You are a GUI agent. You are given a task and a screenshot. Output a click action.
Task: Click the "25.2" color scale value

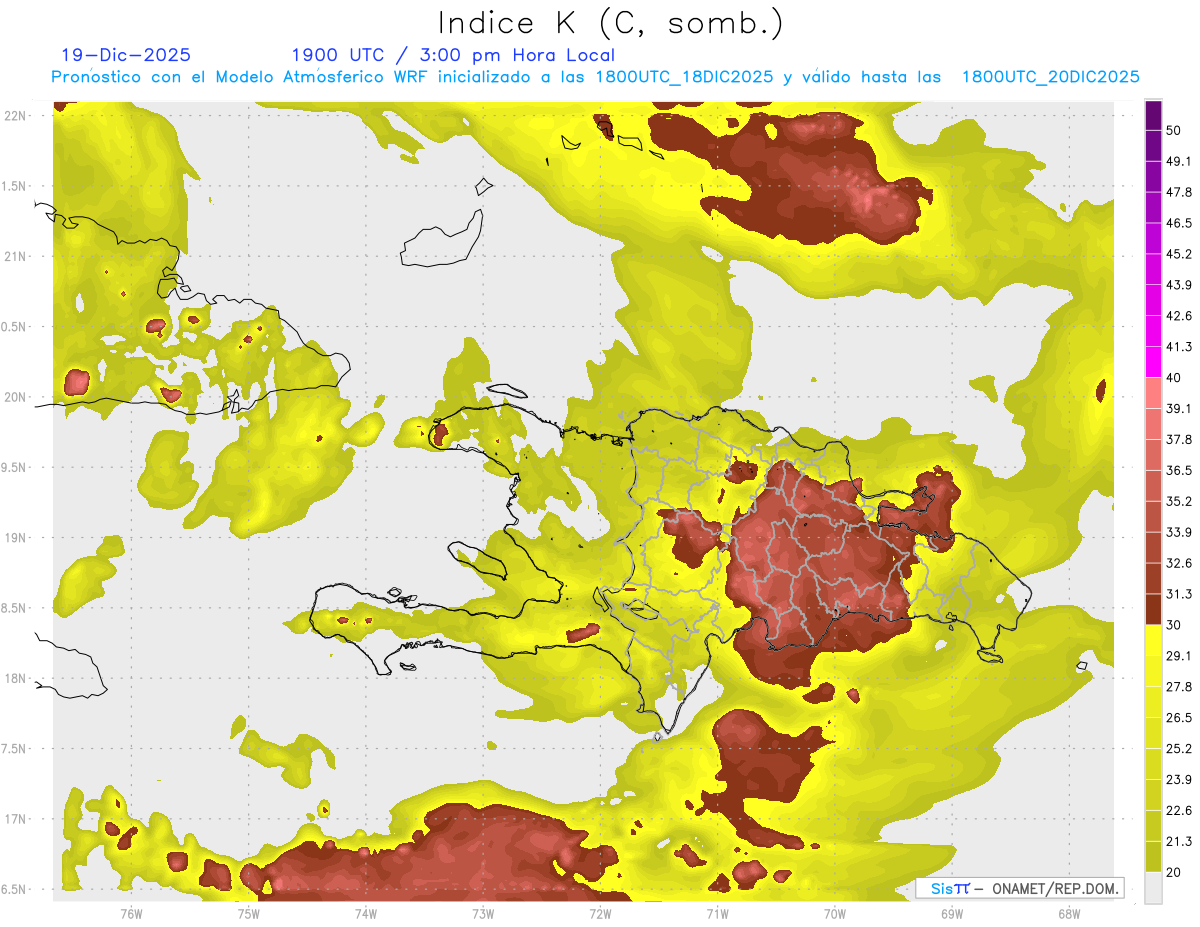coord(1179,749)
